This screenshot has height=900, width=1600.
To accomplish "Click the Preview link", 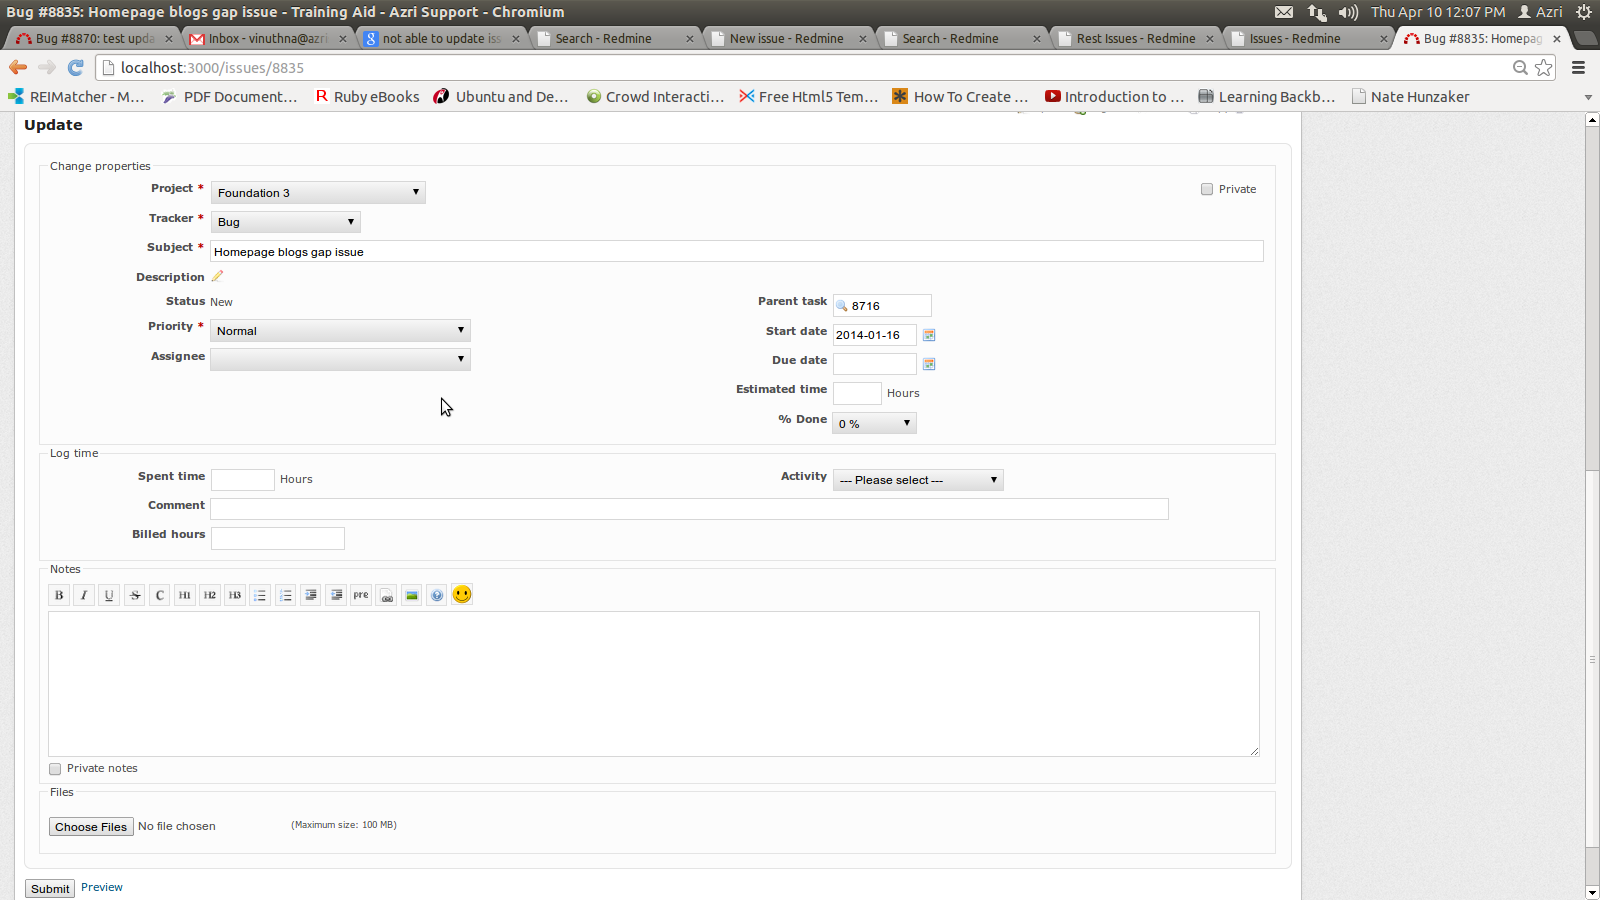I will (x=102, y=887).
